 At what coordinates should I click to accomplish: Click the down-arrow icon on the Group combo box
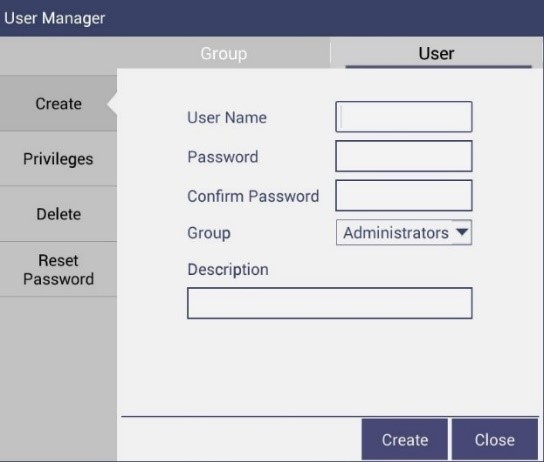(x=462, y=232)
